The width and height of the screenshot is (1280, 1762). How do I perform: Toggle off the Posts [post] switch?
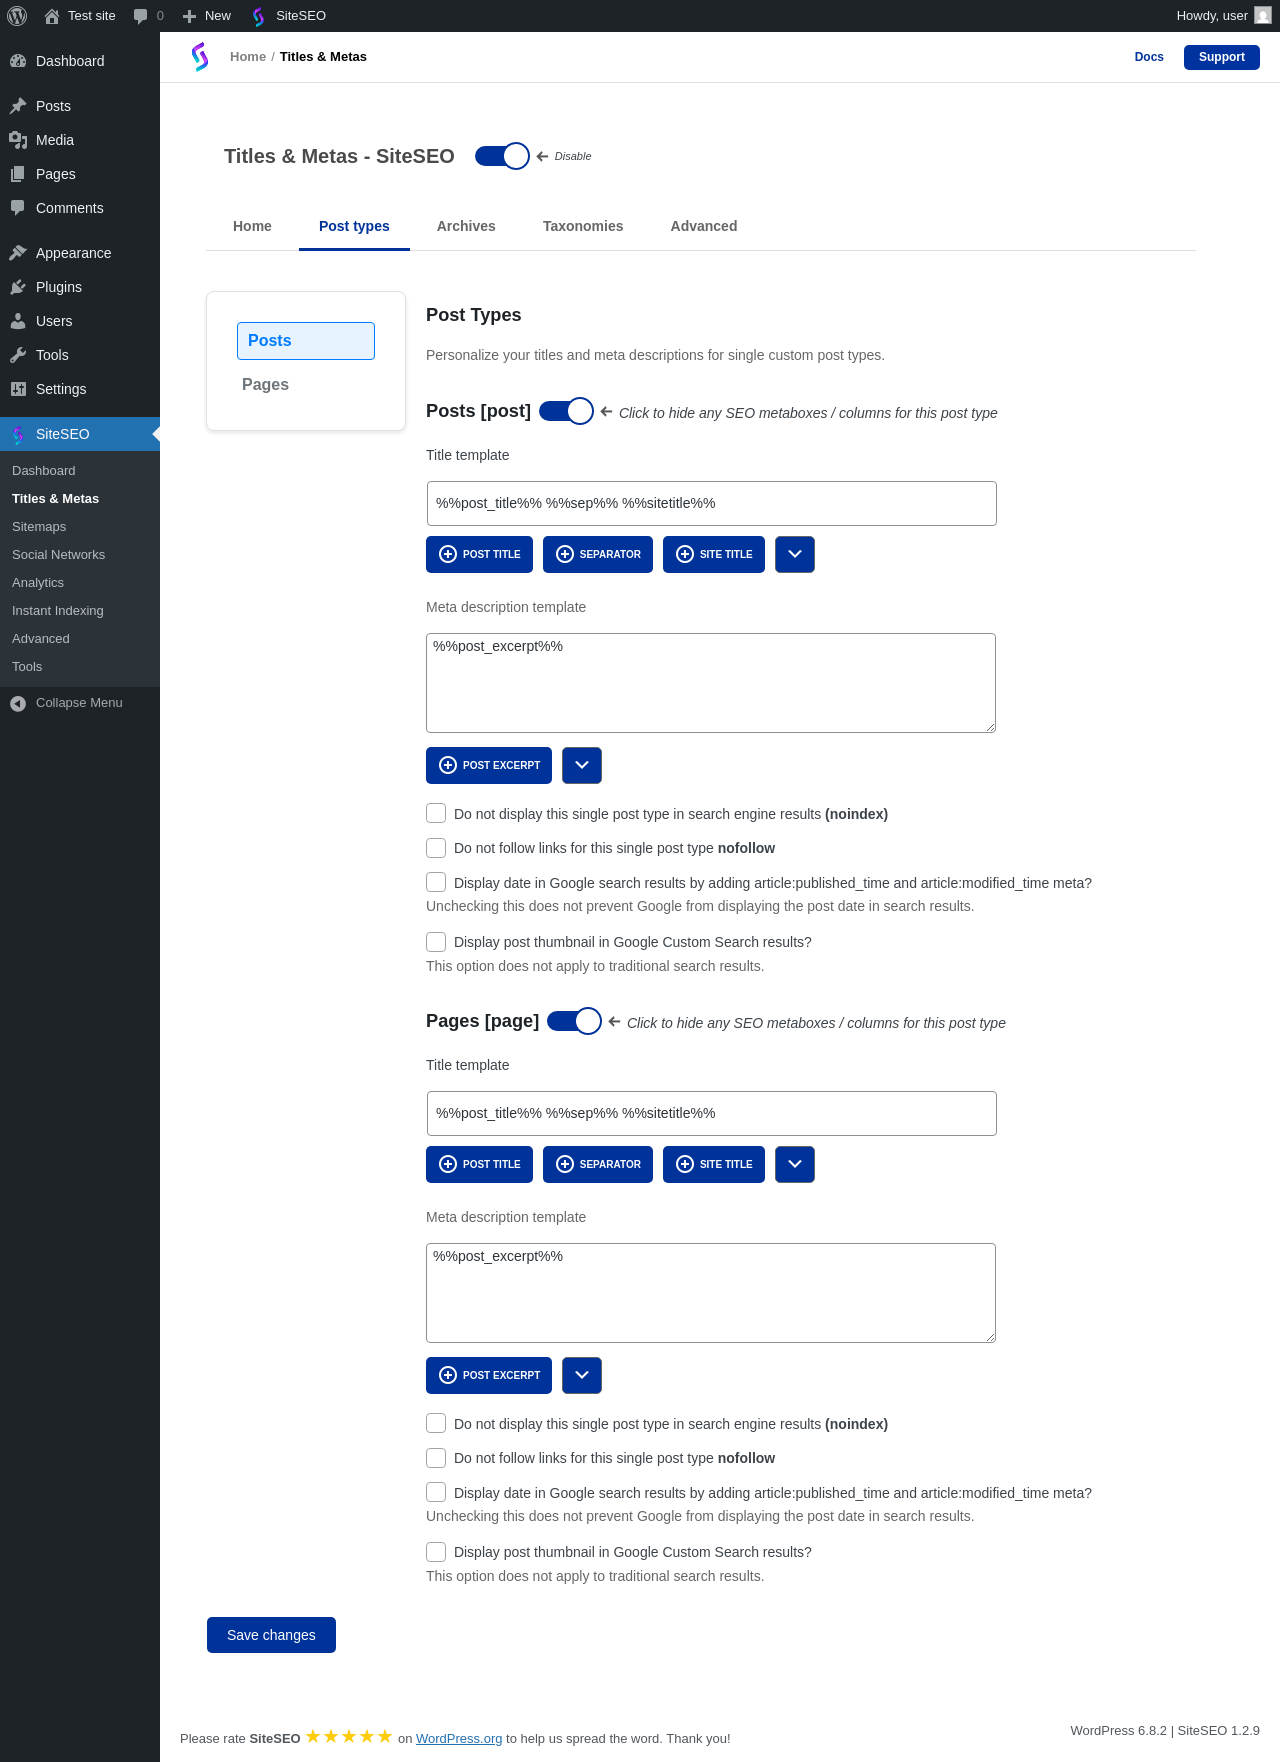pos(566,411)
